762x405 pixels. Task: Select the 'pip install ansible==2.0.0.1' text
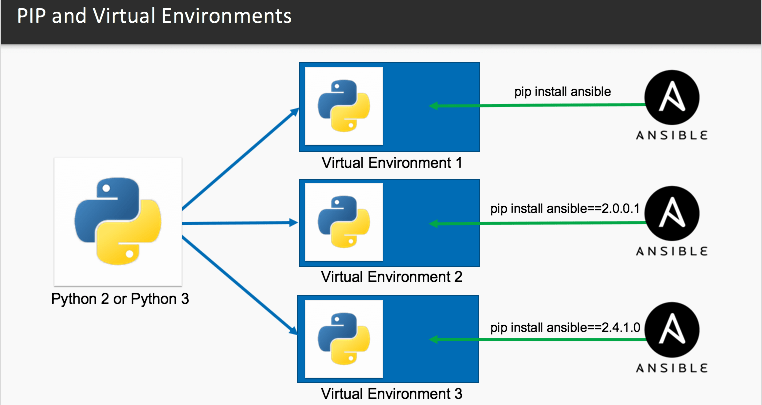[565, 209]
